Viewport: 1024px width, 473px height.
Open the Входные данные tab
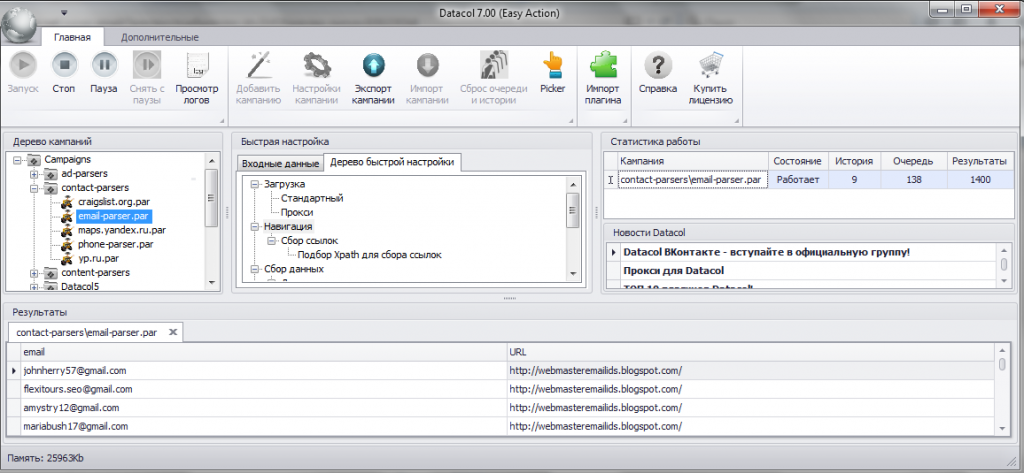[x=280, y=163]
